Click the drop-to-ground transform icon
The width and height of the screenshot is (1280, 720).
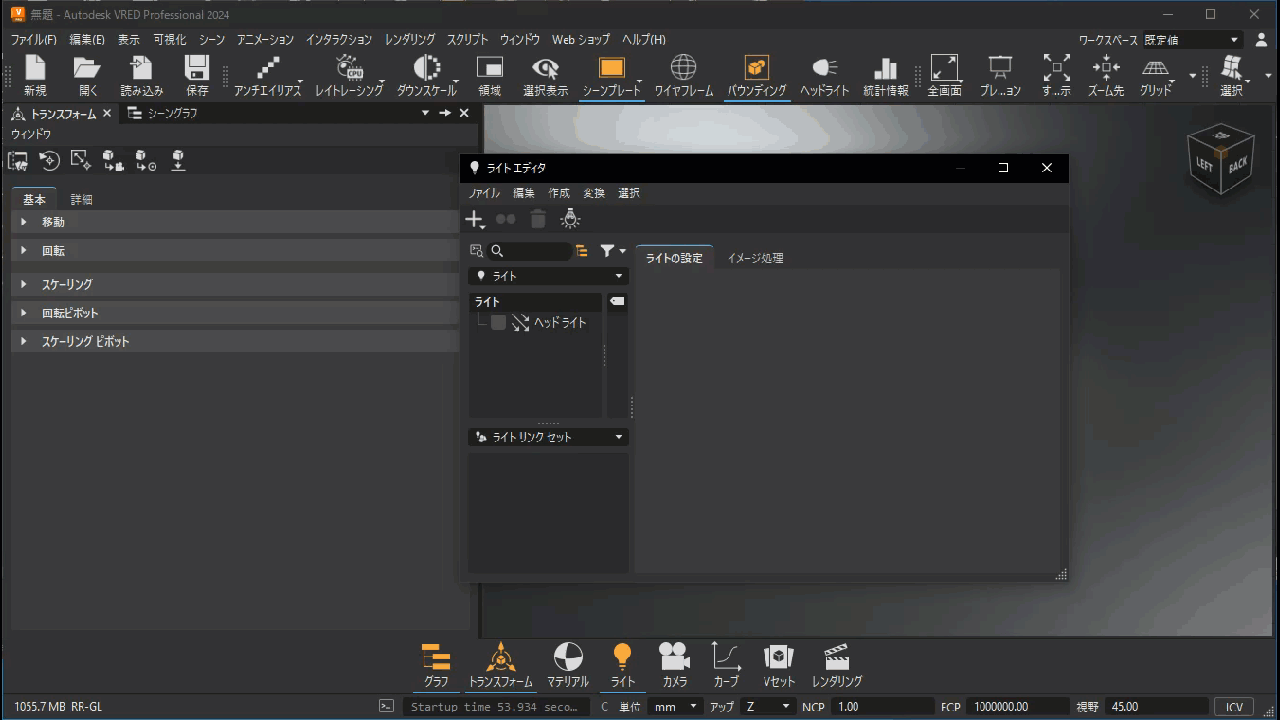tap(178, 160)
